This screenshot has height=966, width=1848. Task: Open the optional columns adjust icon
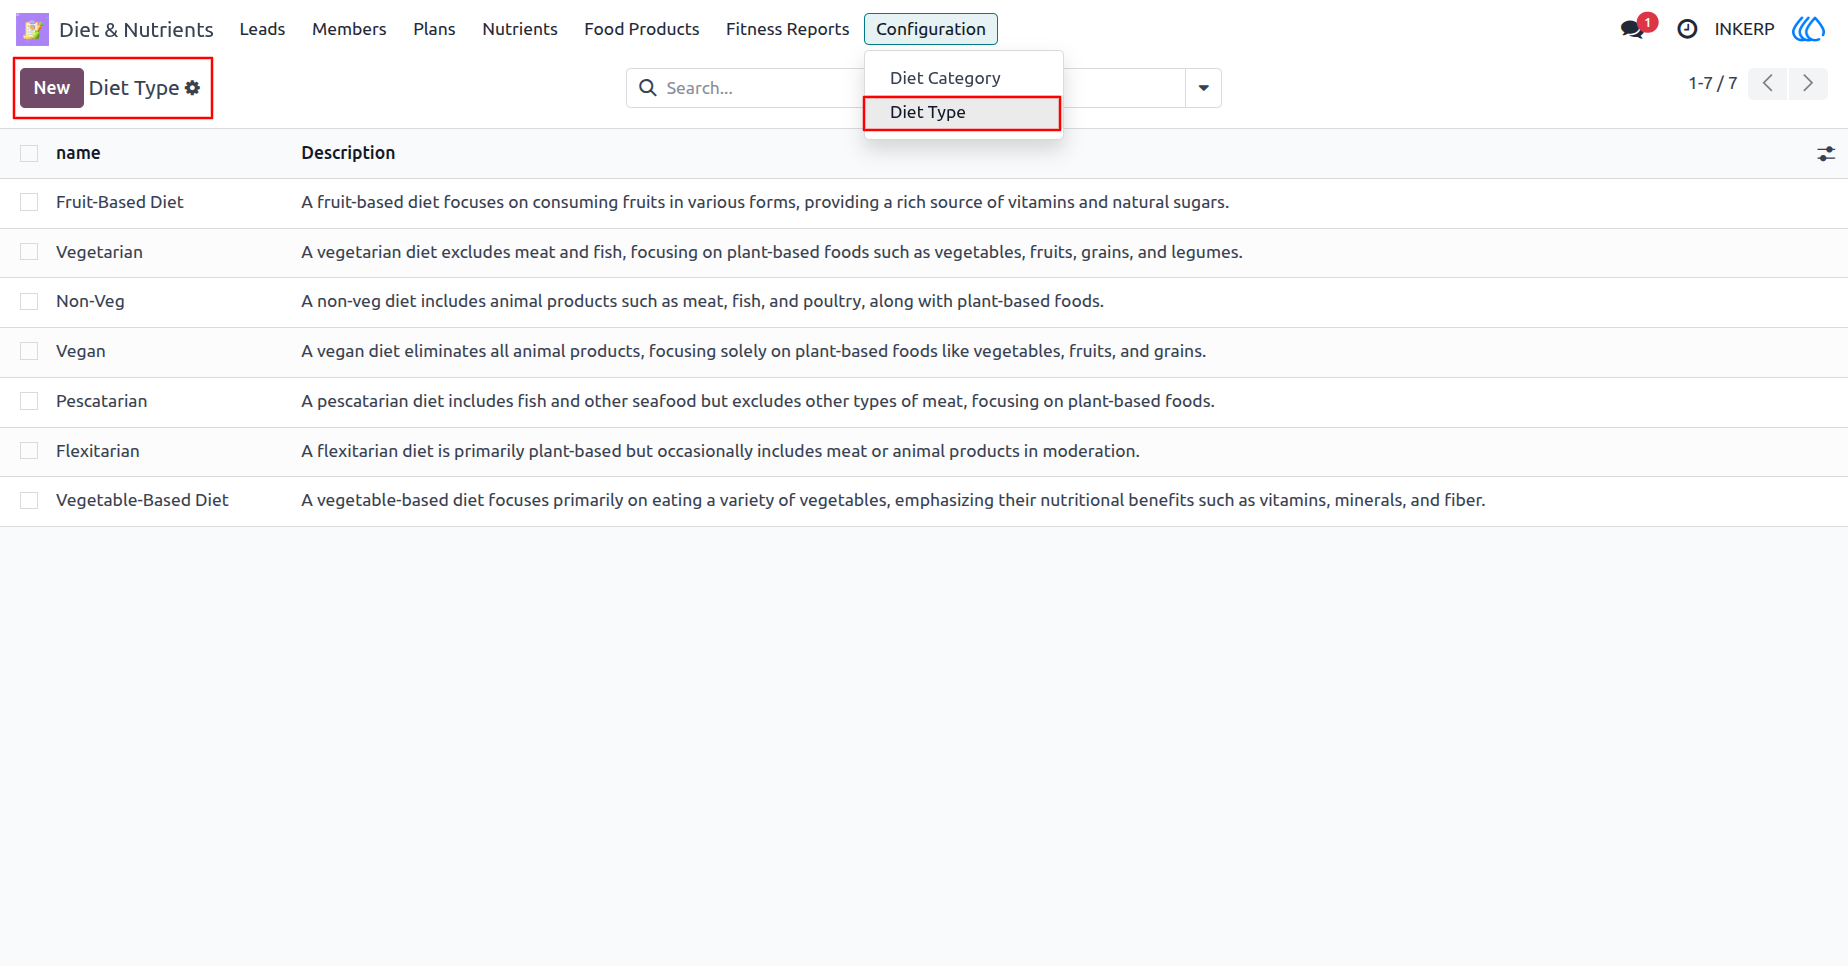pos(1826,153)
